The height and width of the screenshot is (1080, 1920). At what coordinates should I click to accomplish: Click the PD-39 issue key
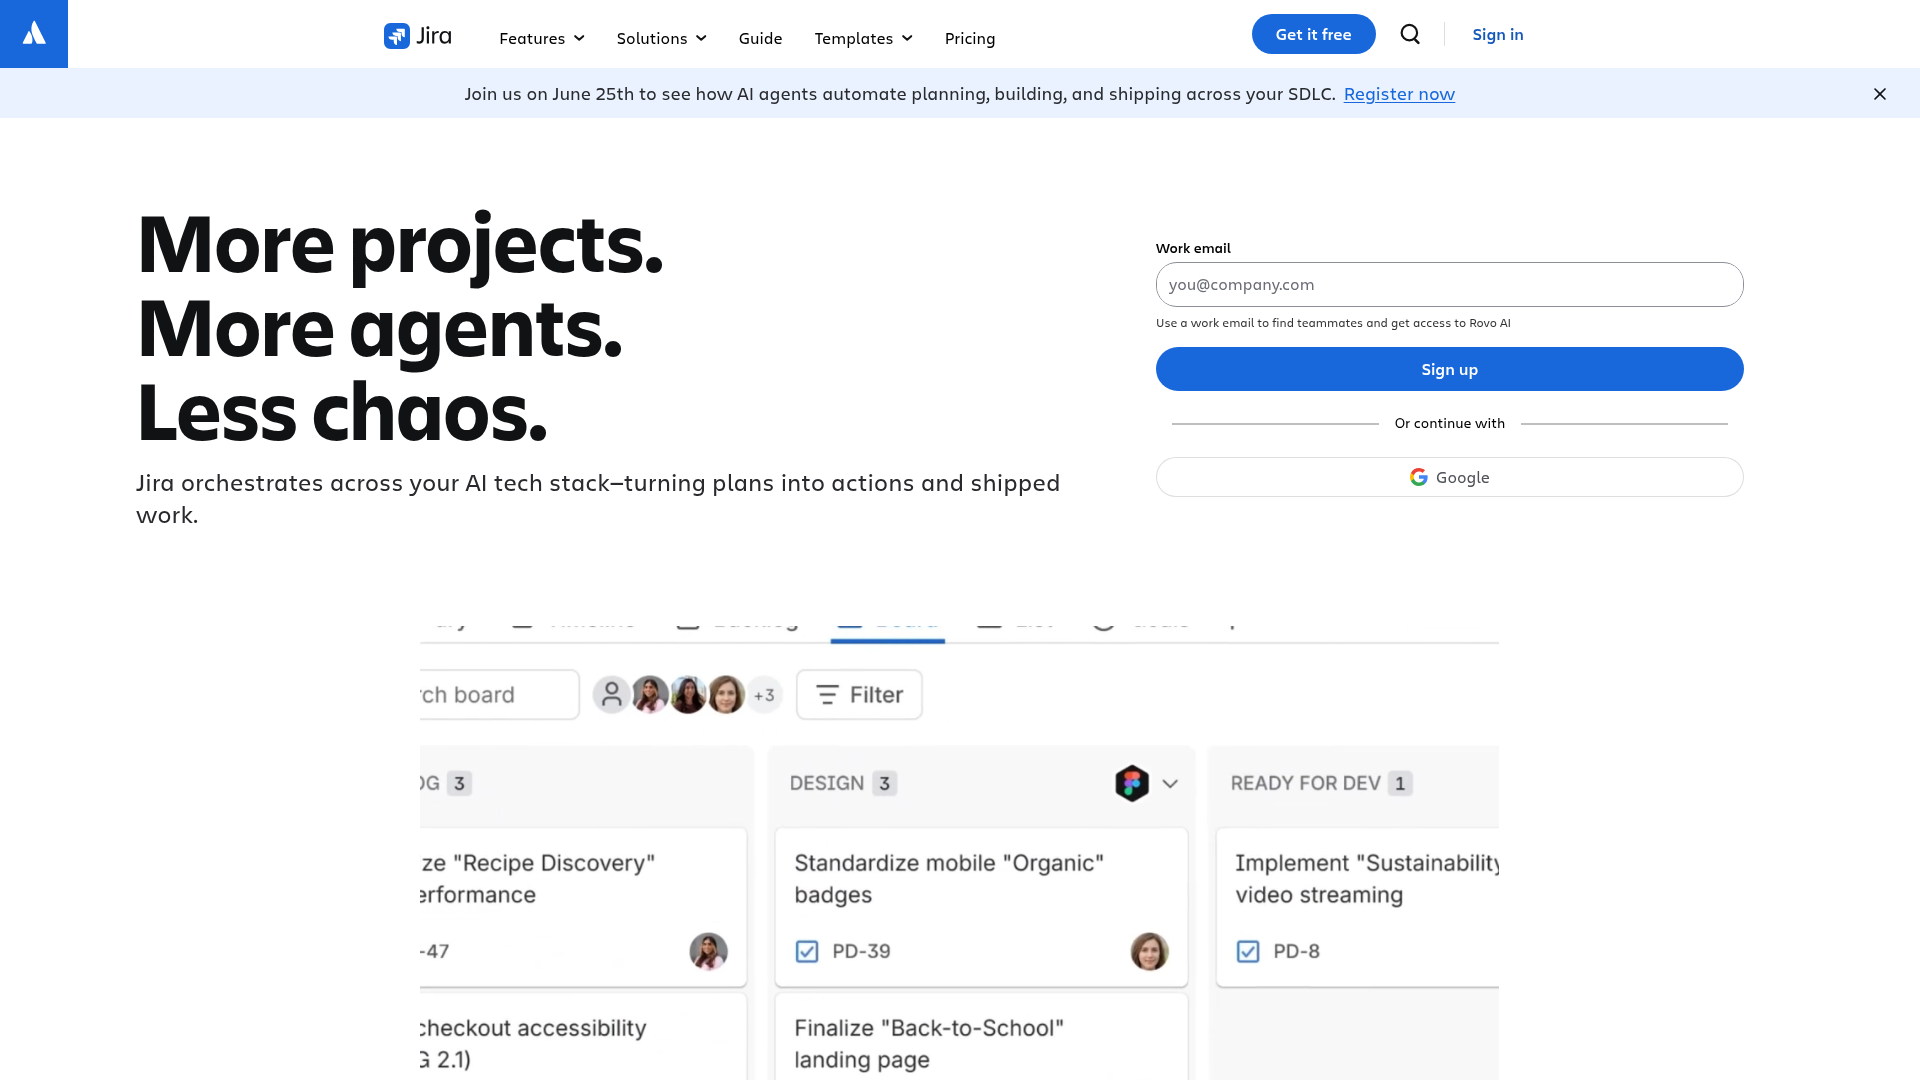(861, 951)
